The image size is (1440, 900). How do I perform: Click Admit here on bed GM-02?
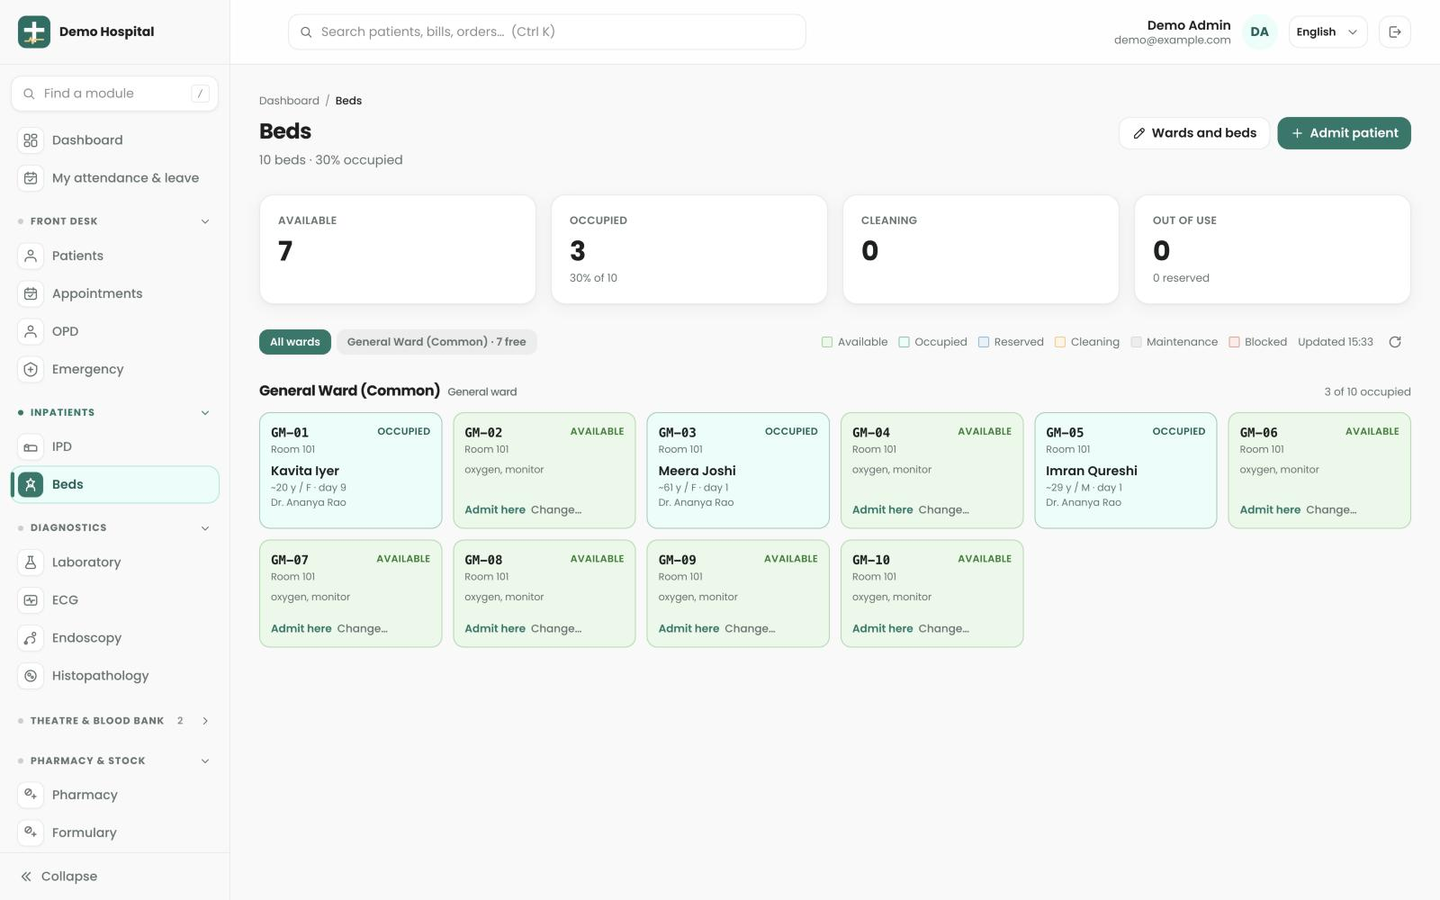tap(495, 510)
